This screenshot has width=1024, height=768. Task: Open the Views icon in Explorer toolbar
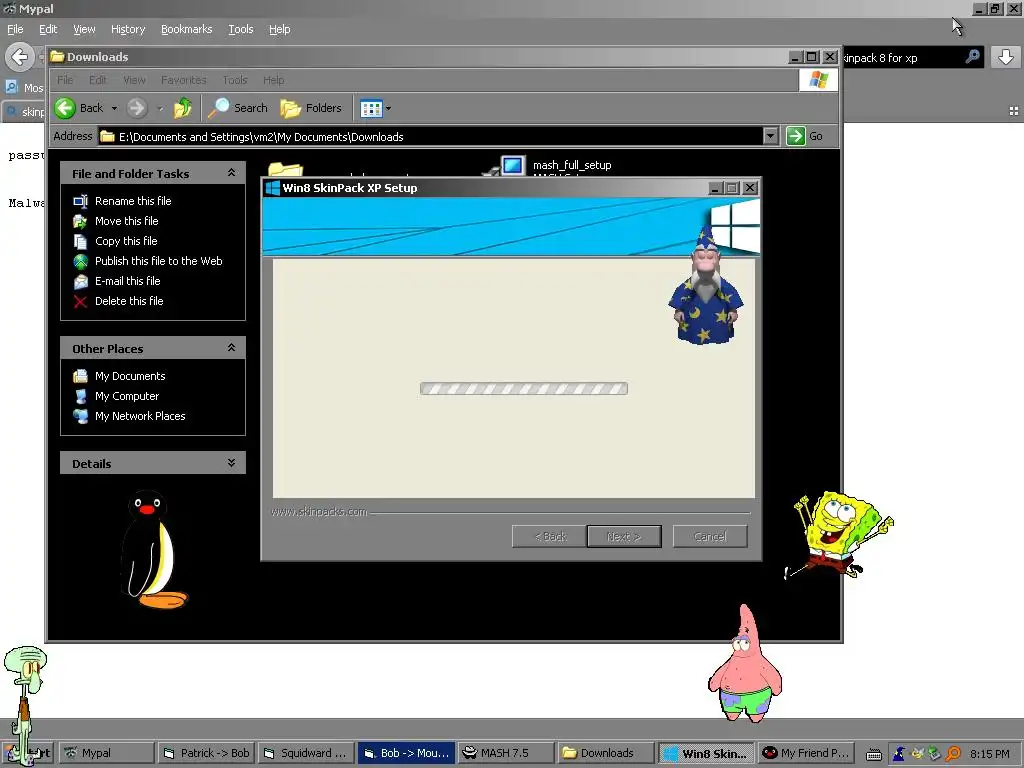(371, 108)
